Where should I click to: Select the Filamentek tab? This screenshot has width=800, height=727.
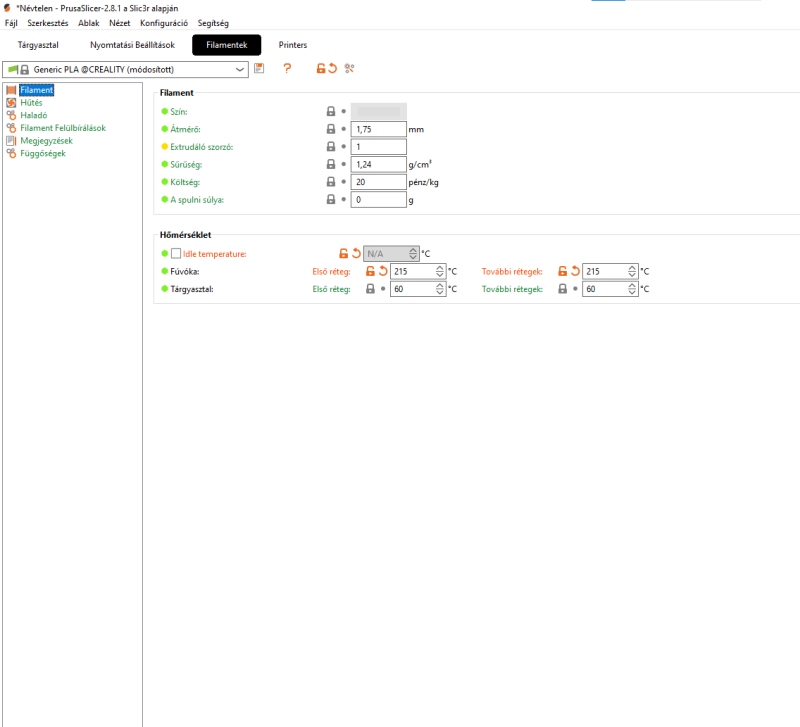coord(227,45)
